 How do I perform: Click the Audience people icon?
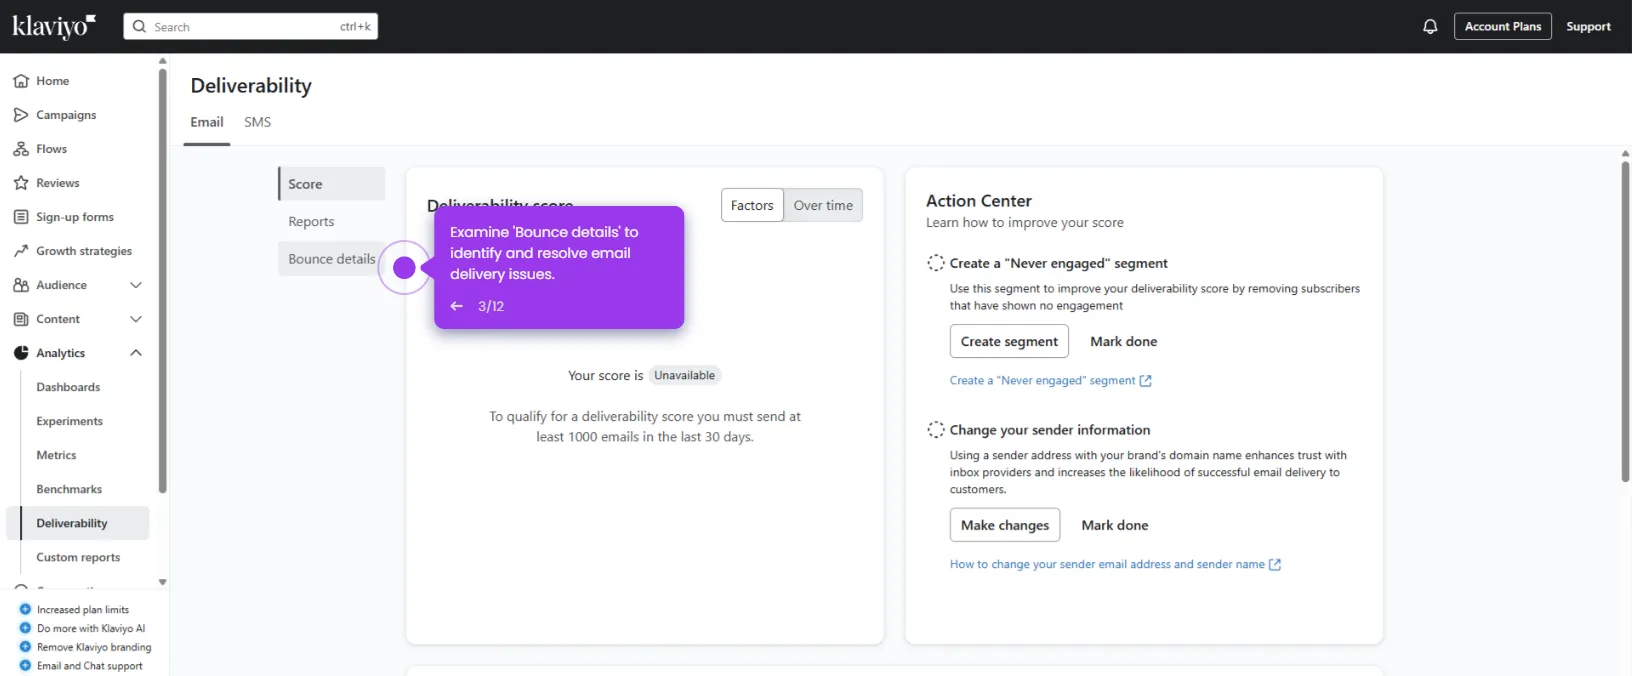point(21,285)
